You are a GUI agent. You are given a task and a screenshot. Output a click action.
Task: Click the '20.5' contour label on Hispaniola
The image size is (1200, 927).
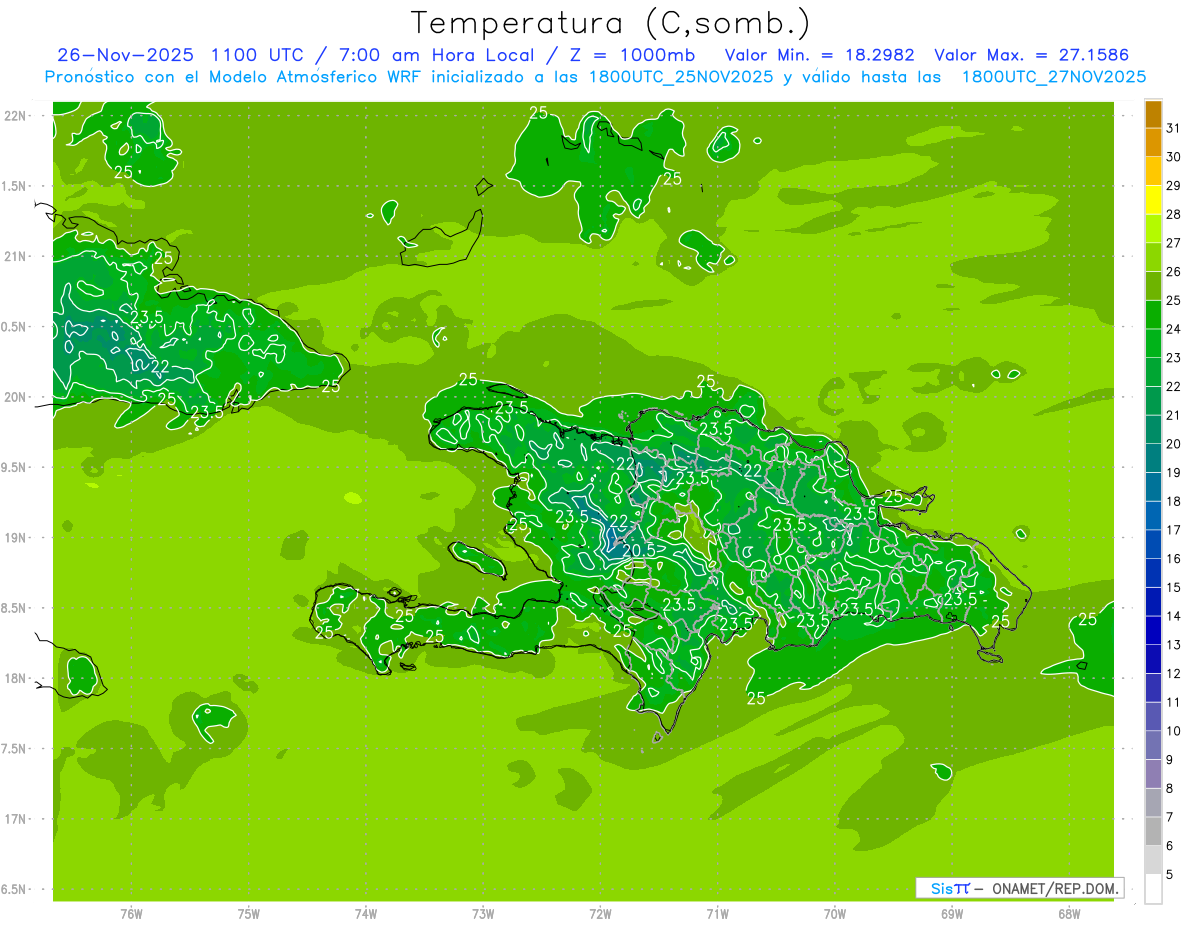[639, 550]
